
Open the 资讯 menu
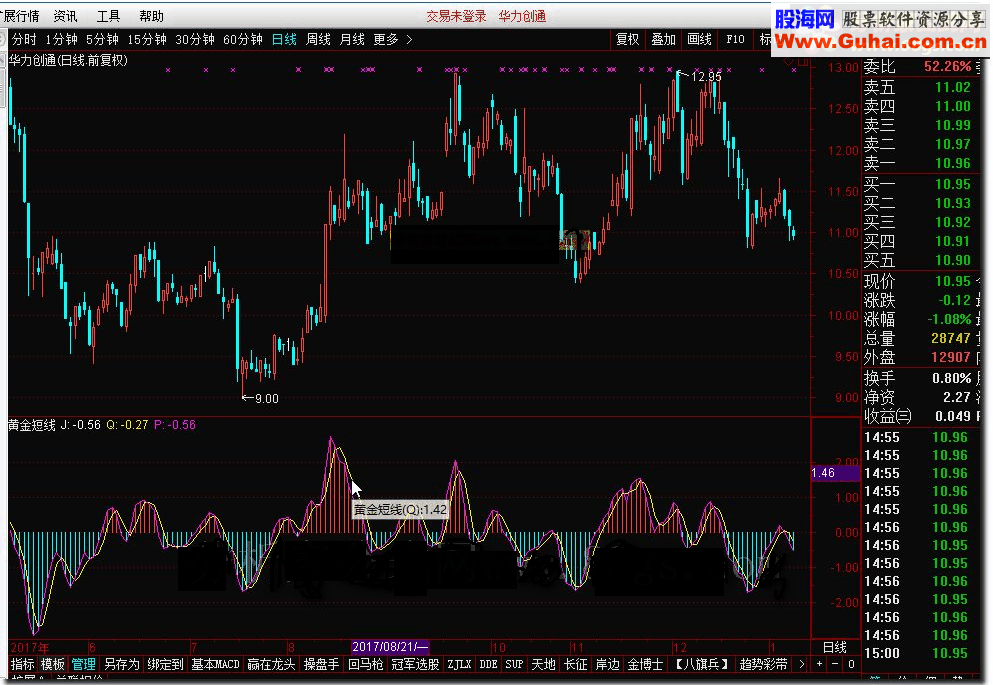(65, 16)
